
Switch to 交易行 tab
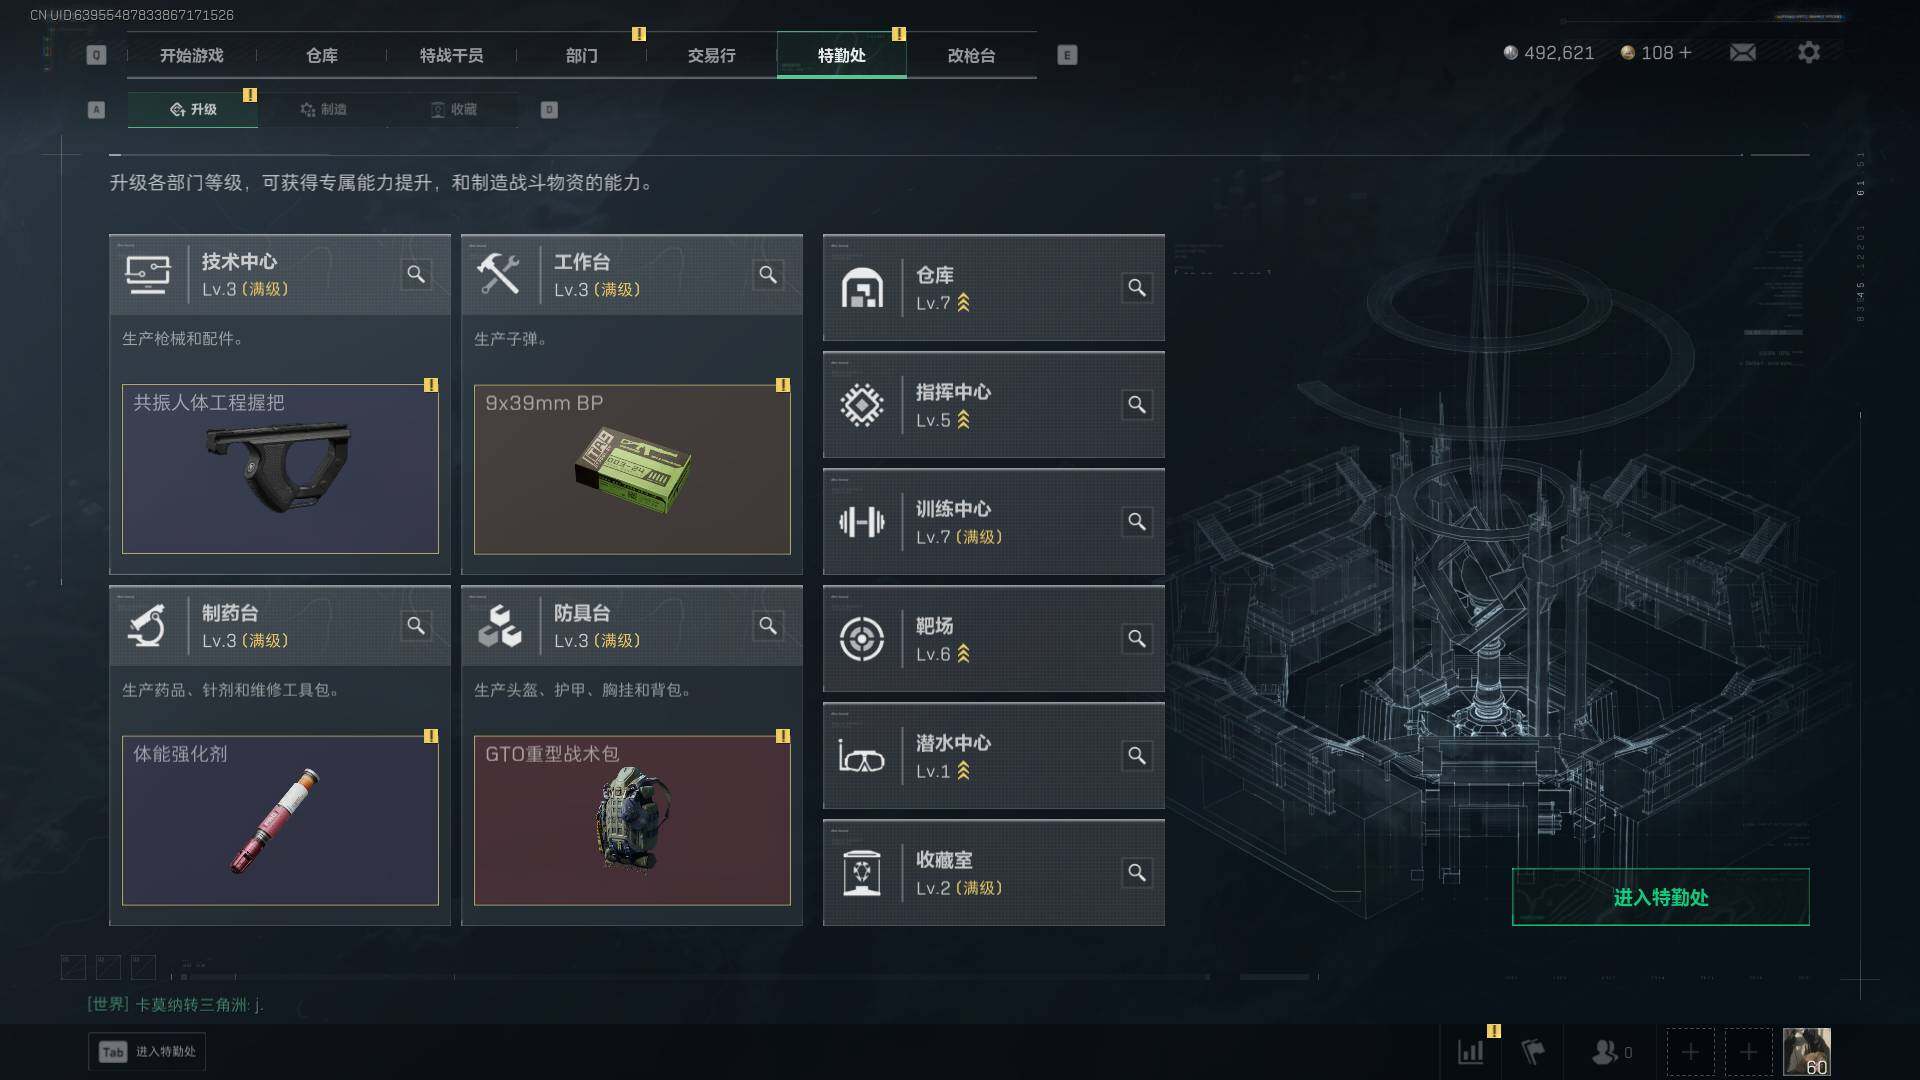click(x=711, y=55)
